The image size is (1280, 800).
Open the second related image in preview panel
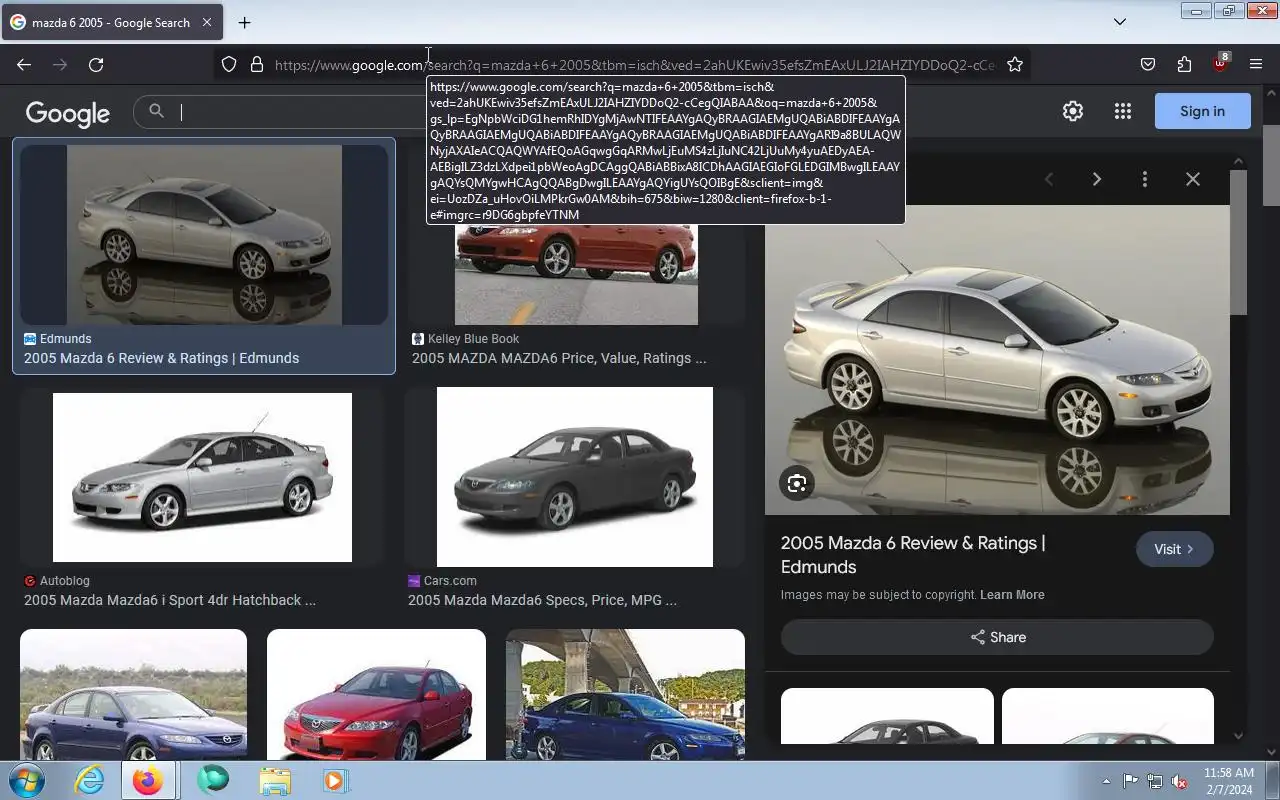[x=1108, y=716]
